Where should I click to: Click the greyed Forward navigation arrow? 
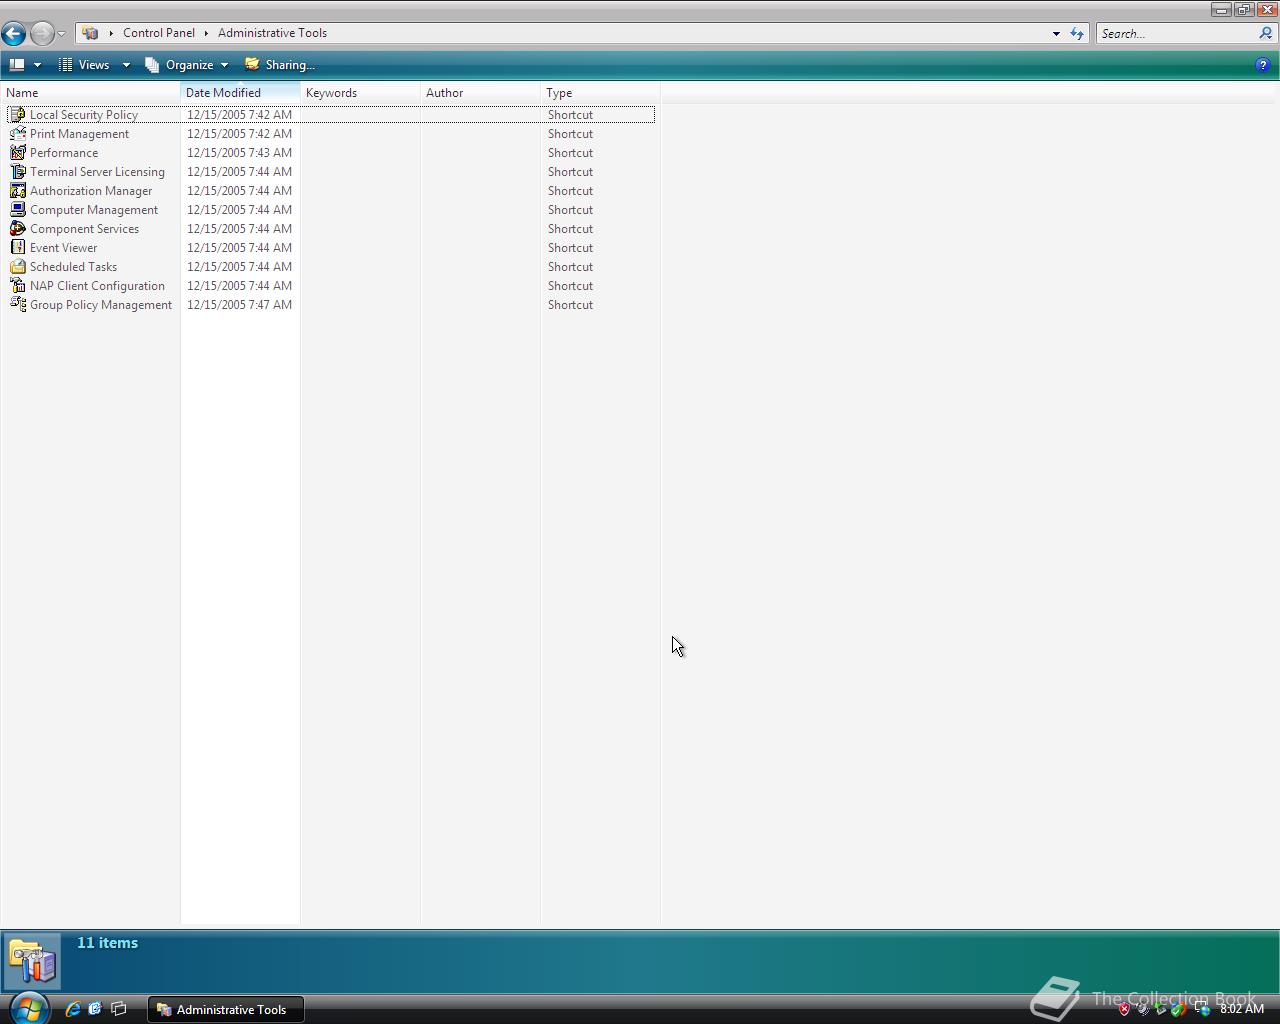coord(42,33)
